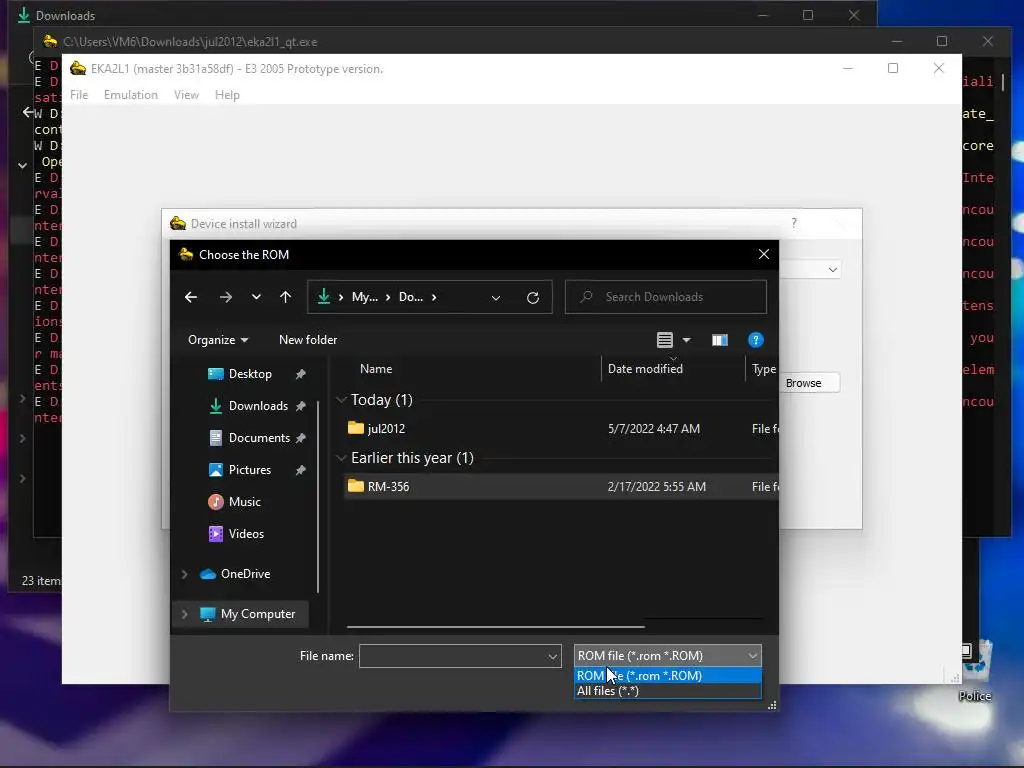Select Pictures in navigation pane

tap(249, 470)
